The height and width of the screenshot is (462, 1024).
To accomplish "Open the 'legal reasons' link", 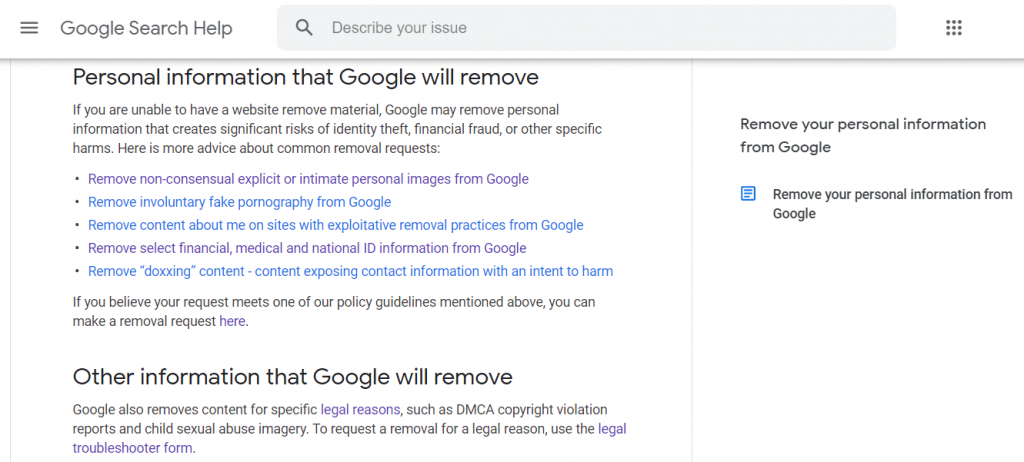I will point(360,410).
